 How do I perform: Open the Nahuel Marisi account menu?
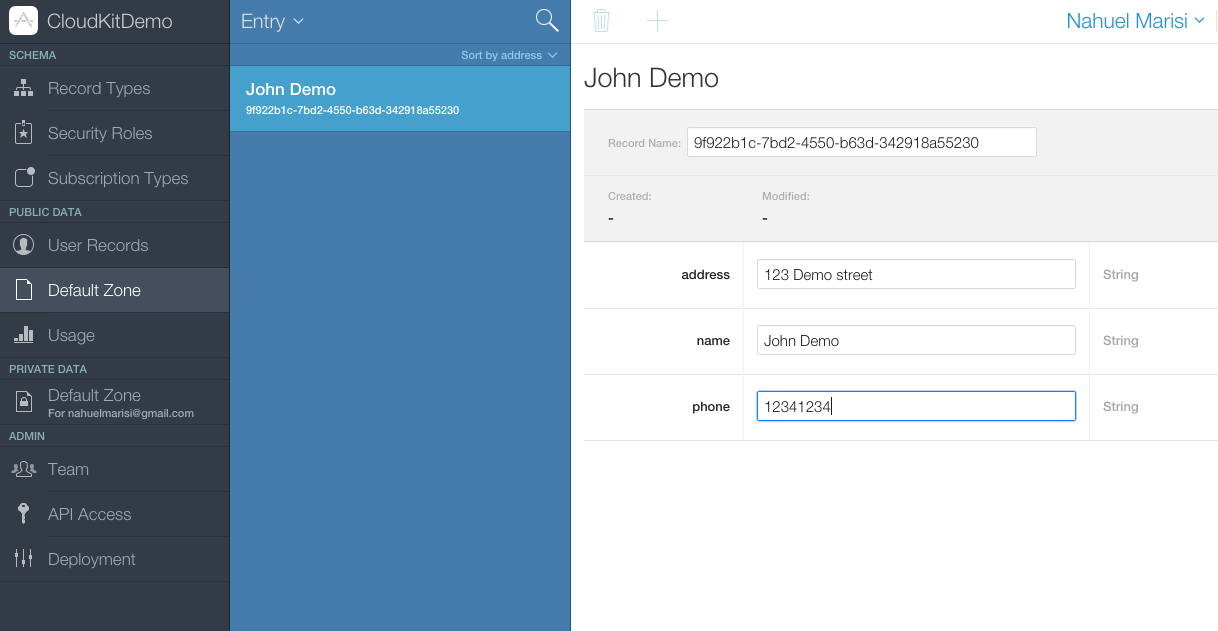click(x=1136, y=21)
